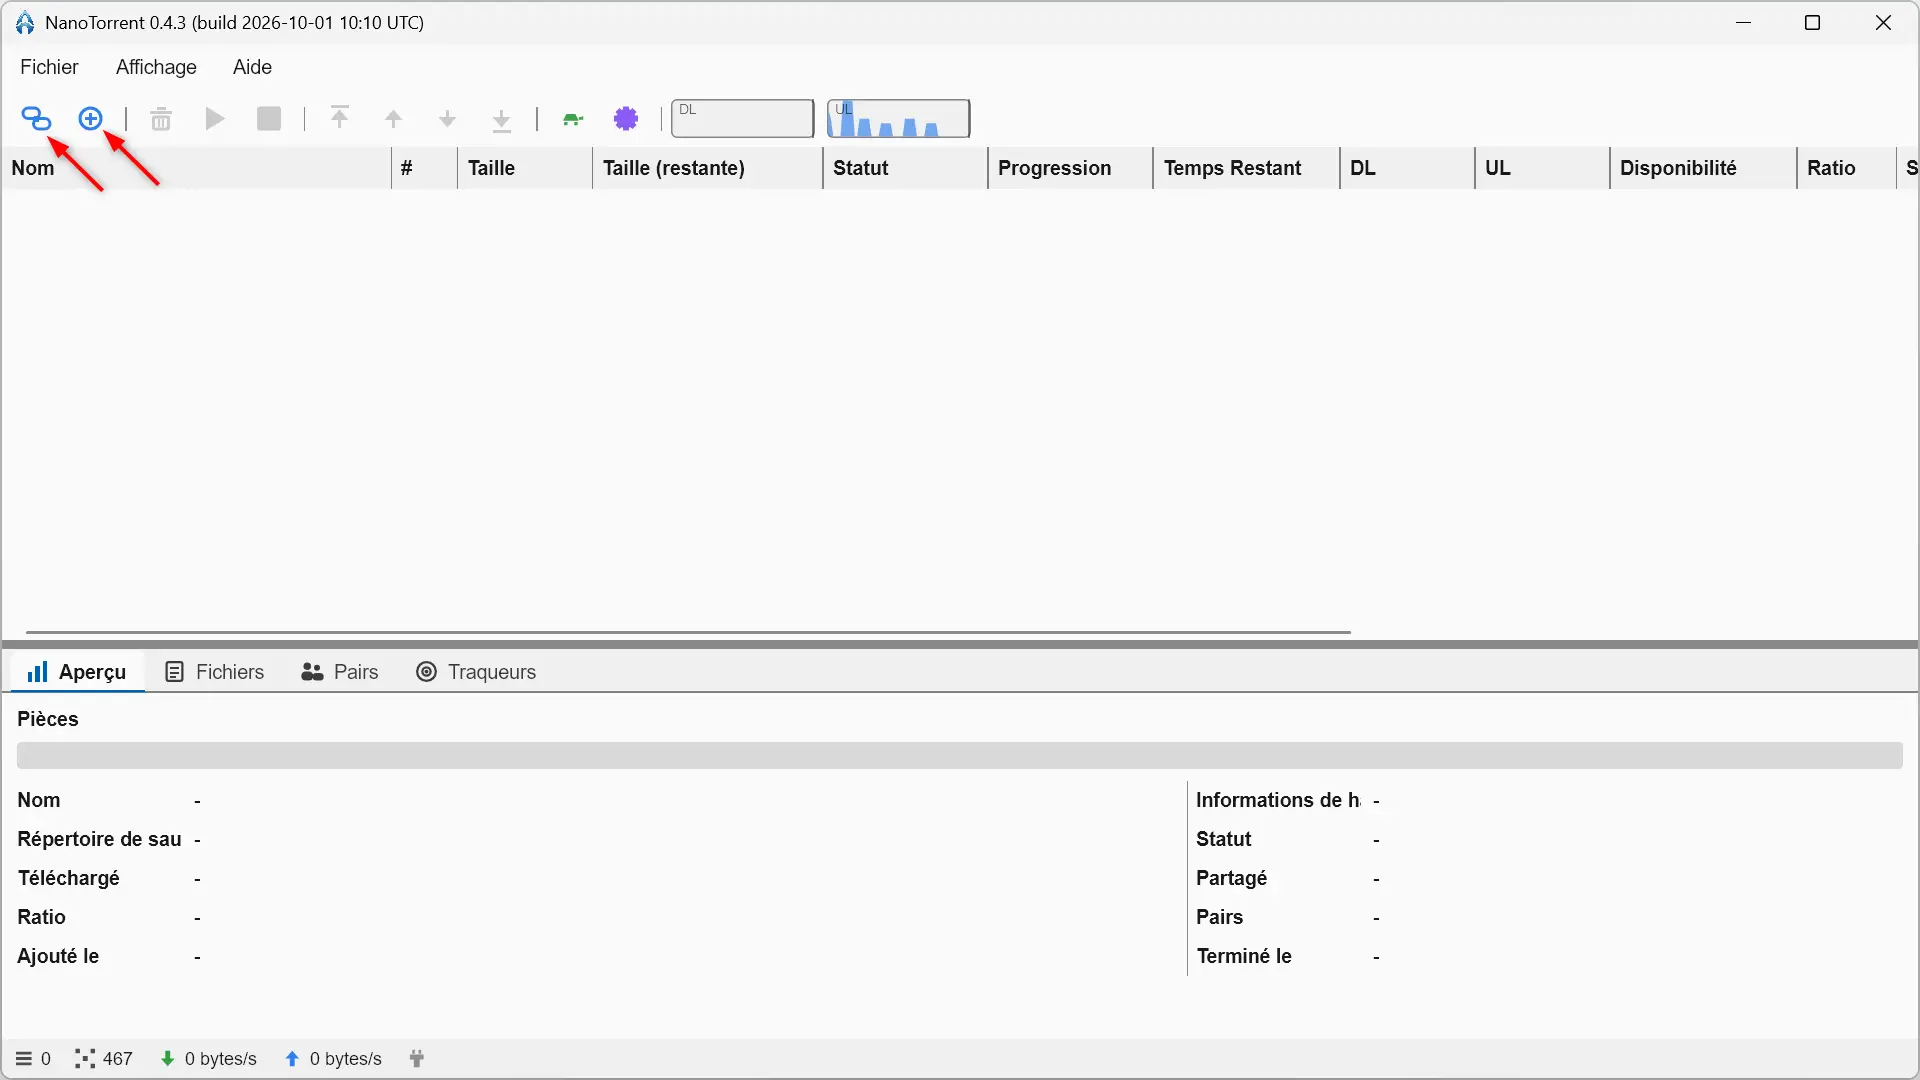Move torrent up in queue
The image size is (1920, 1080).
pos(394,120)
